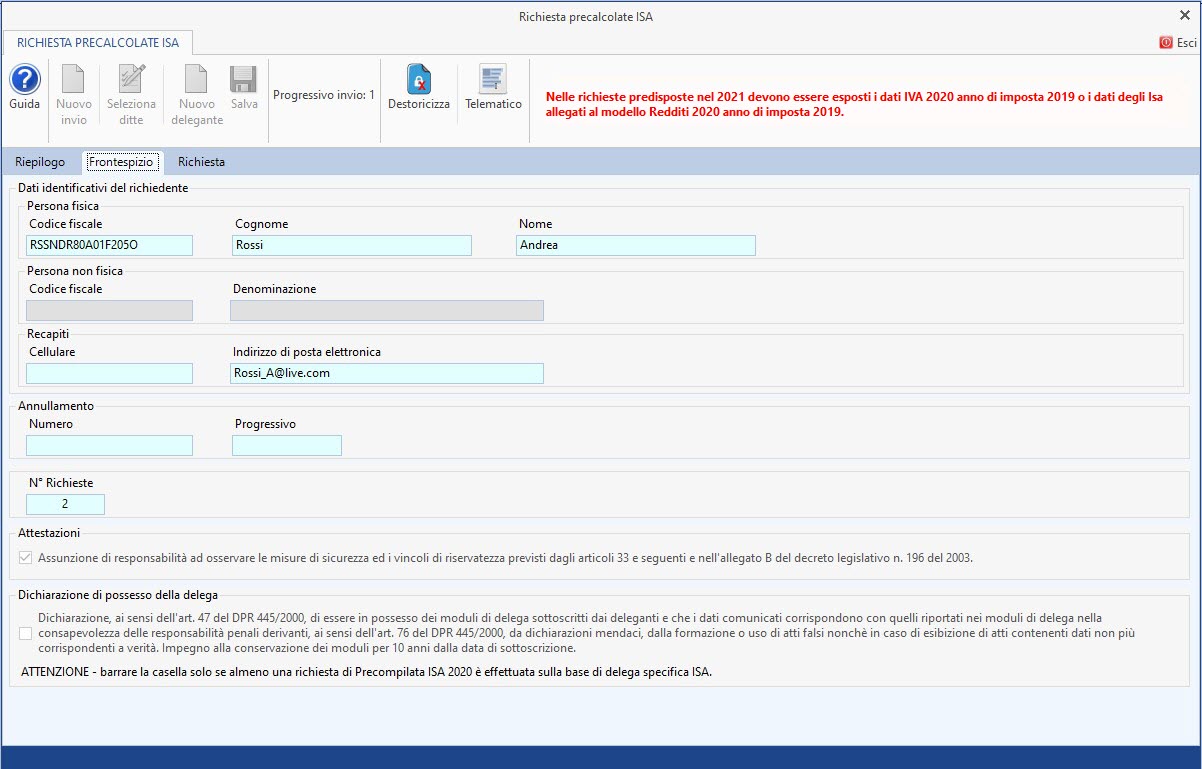The image size is (1202, 769).
Task: Click the Progressivo invio: 1 text
Action: 324,95
